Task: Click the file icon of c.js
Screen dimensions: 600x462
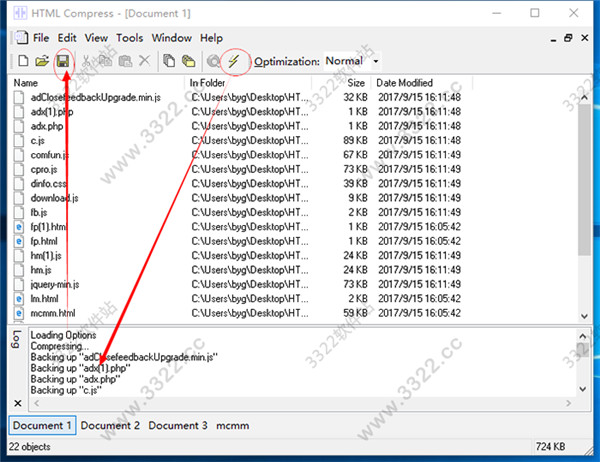Action: pos(19,140)
